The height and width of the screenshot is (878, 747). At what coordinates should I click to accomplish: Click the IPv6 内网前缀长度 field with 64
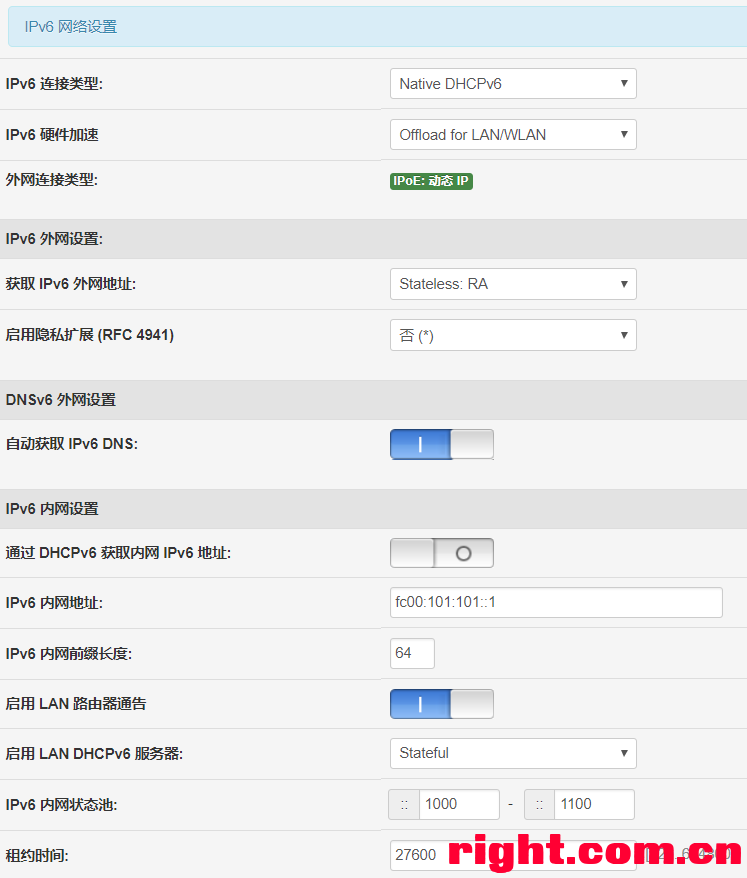(412, 653)
